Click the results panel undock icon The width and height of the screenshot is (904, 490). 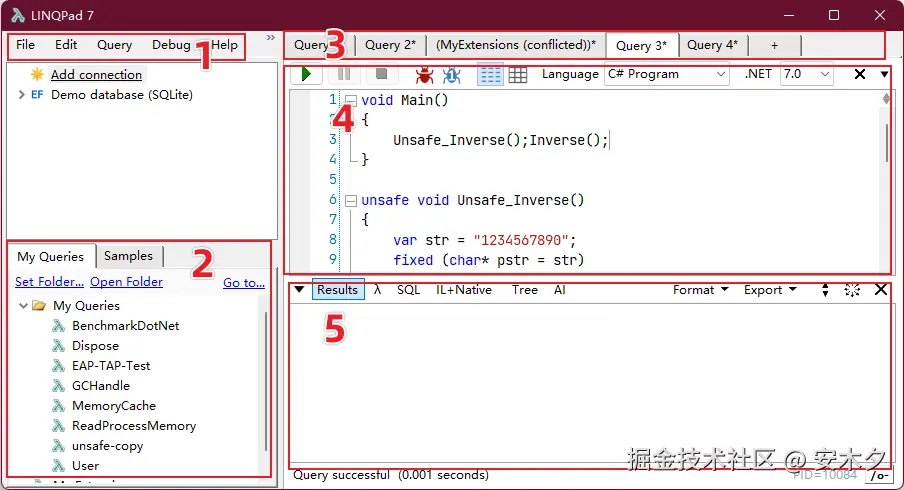[852, 290]
